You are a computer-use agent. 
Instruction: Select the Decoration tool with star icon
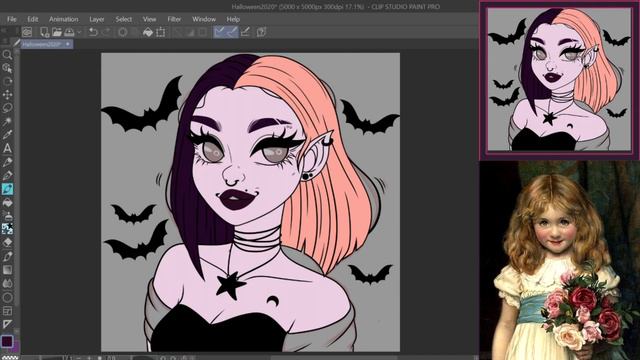point(7,229)
